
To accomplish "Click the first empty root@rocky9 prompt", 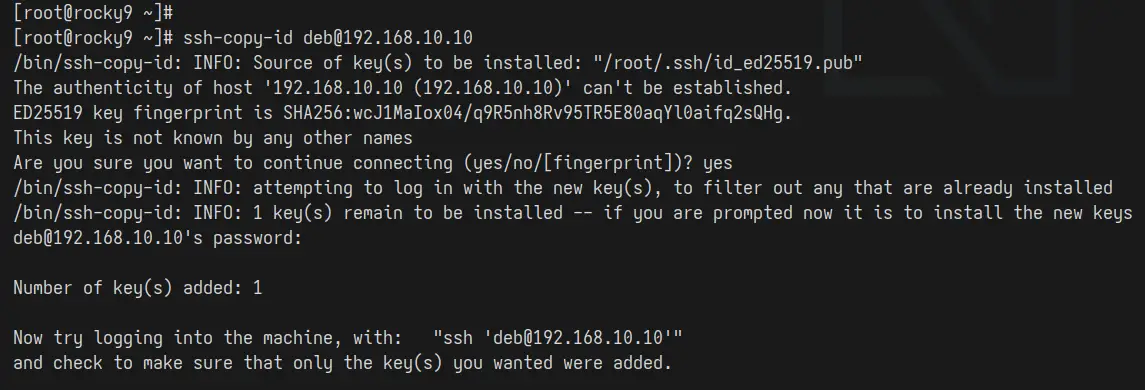I will pyautogui.click(x=93, y=12).
